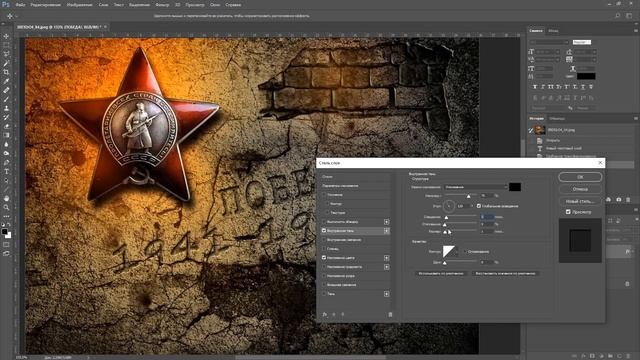This screenshot has height=360, width=640.
Task: Select the Hand tool
Action: pyautogui.click(x=6, y=198)
